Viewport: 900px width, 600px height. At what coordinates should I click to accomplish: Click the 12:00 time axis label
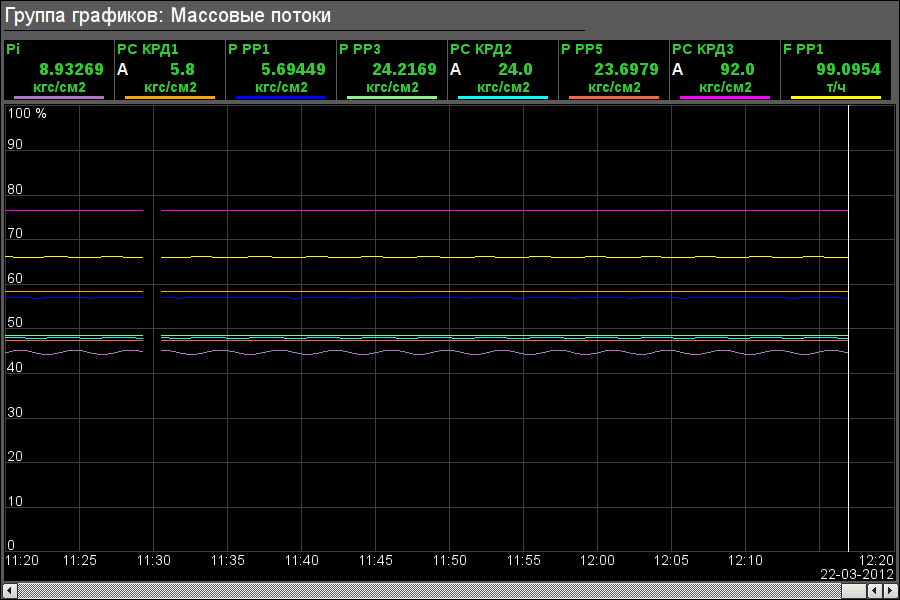(x=598, y=560)
